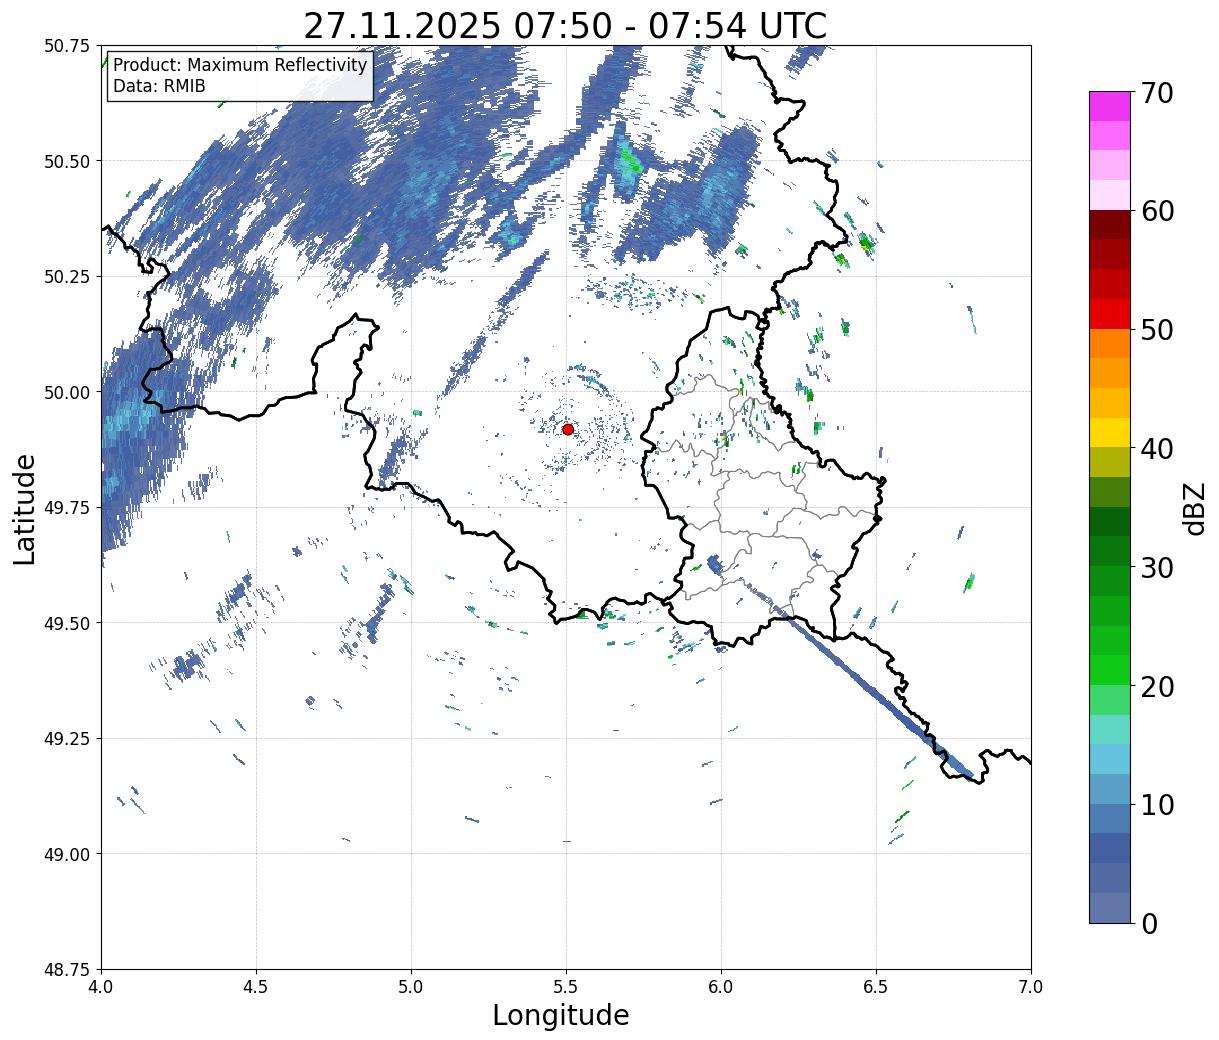This screenshot has width=1219, height=1040.
Task: Click the latitude tick label 50.75
Action: point(67,46)
